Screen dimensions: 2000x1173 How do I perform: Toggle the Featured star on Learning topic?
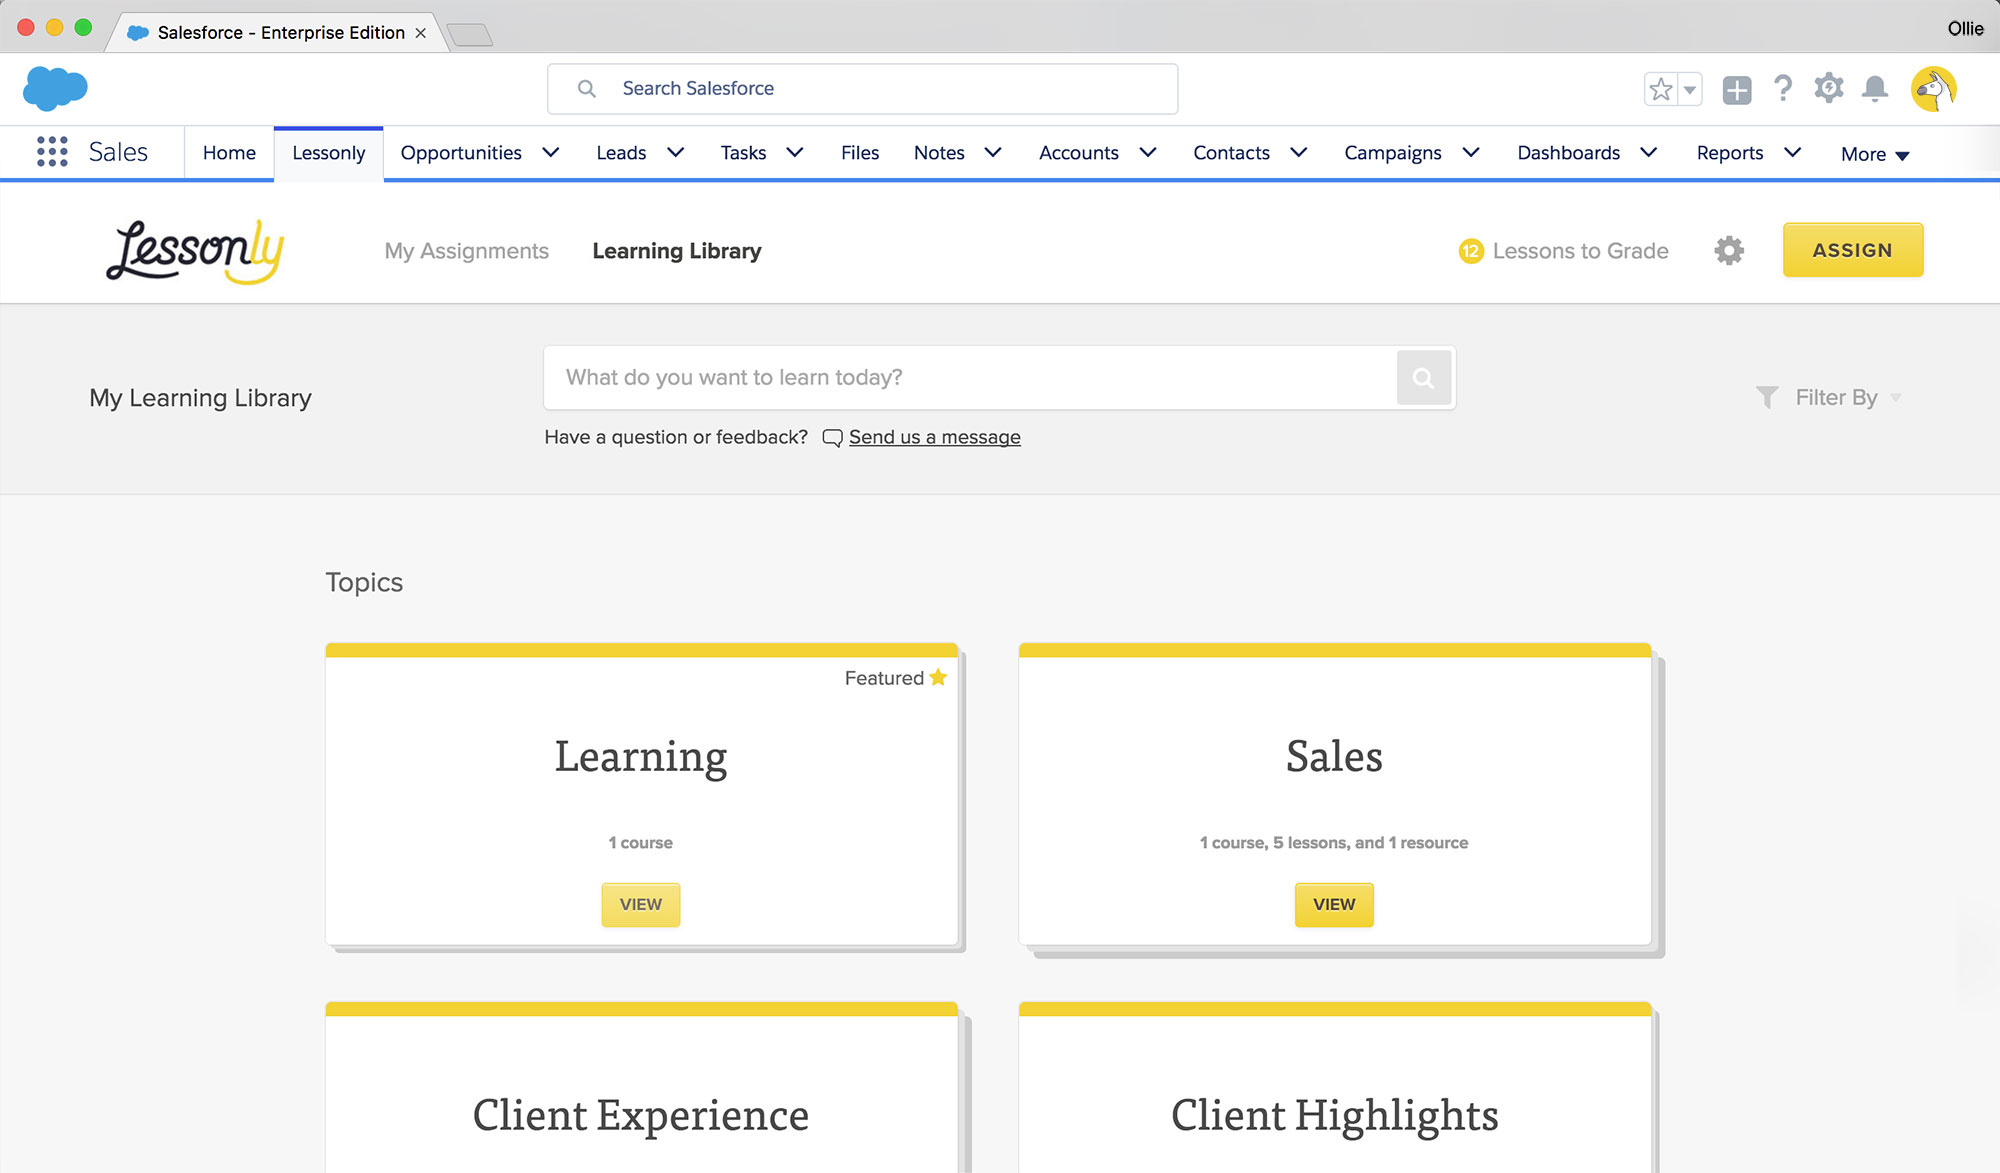pyautogui.click(x=938, y=677)
